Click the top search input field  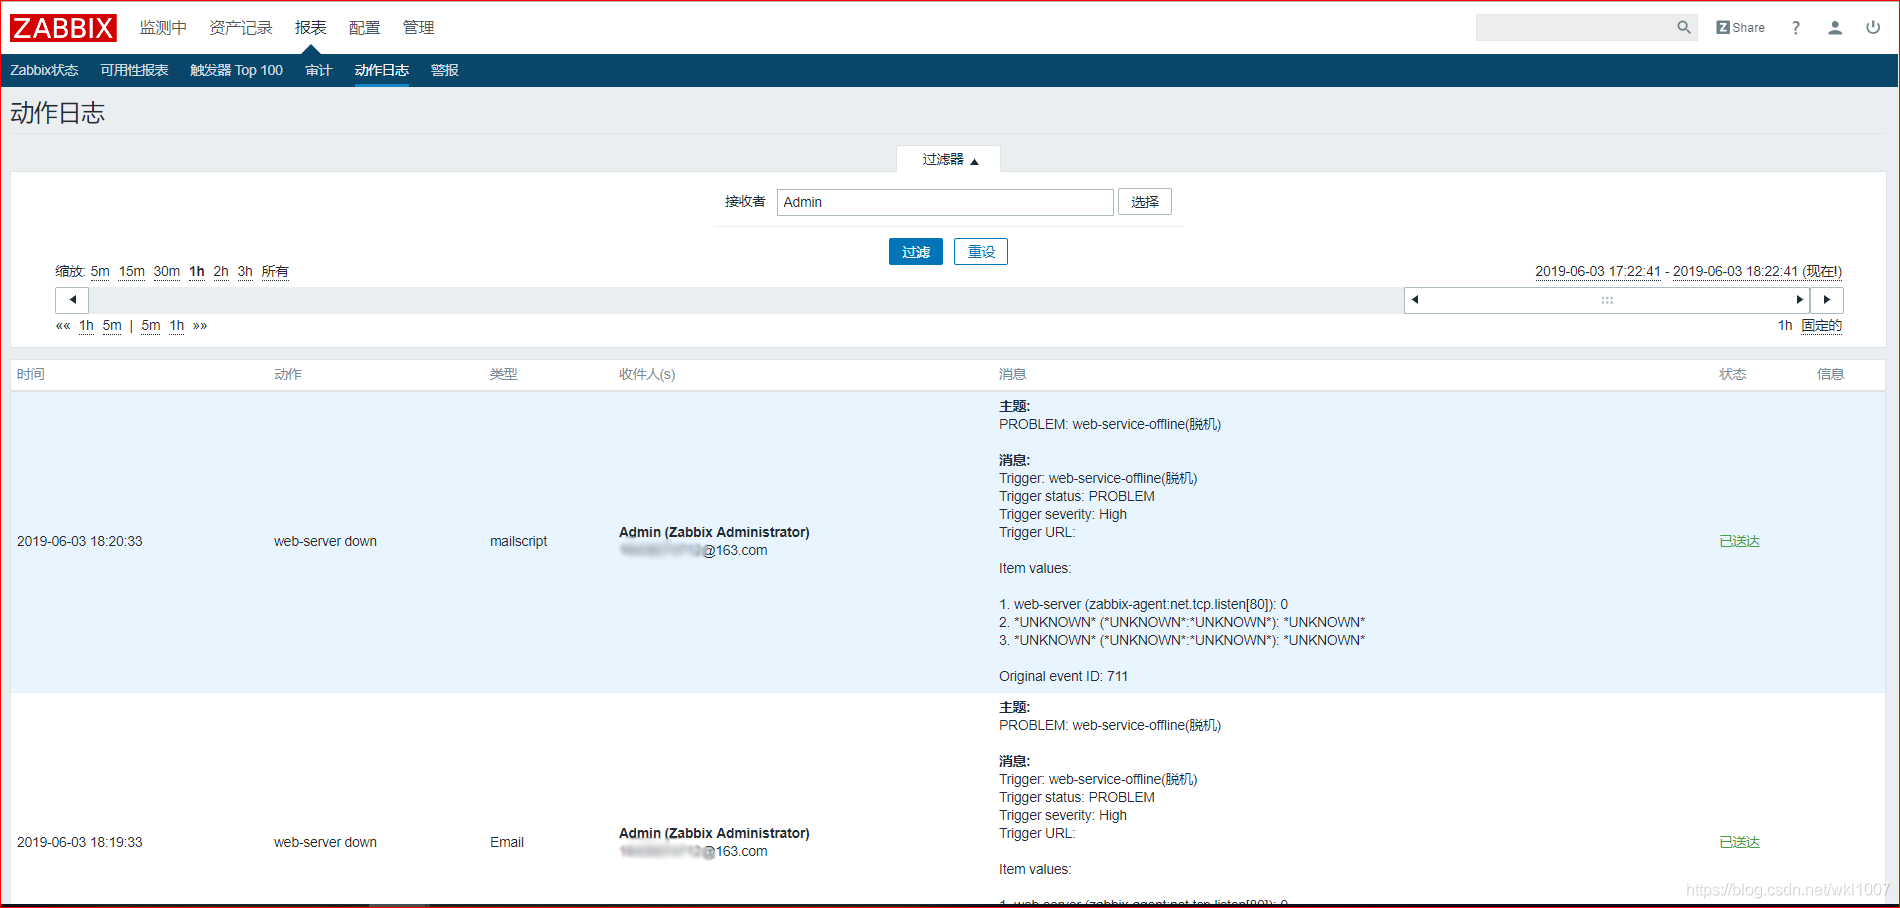coord(1576,28)
